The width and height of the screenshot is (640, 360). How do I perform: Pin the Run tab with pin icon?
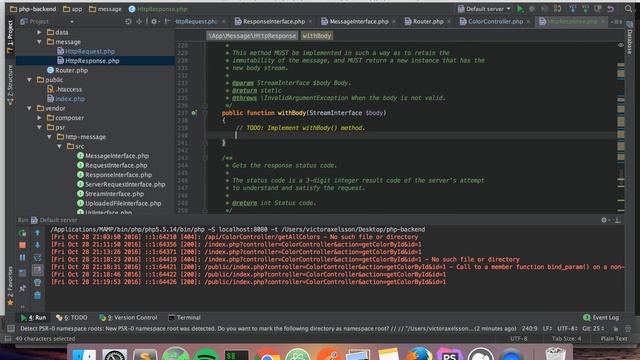click(22, 288)
